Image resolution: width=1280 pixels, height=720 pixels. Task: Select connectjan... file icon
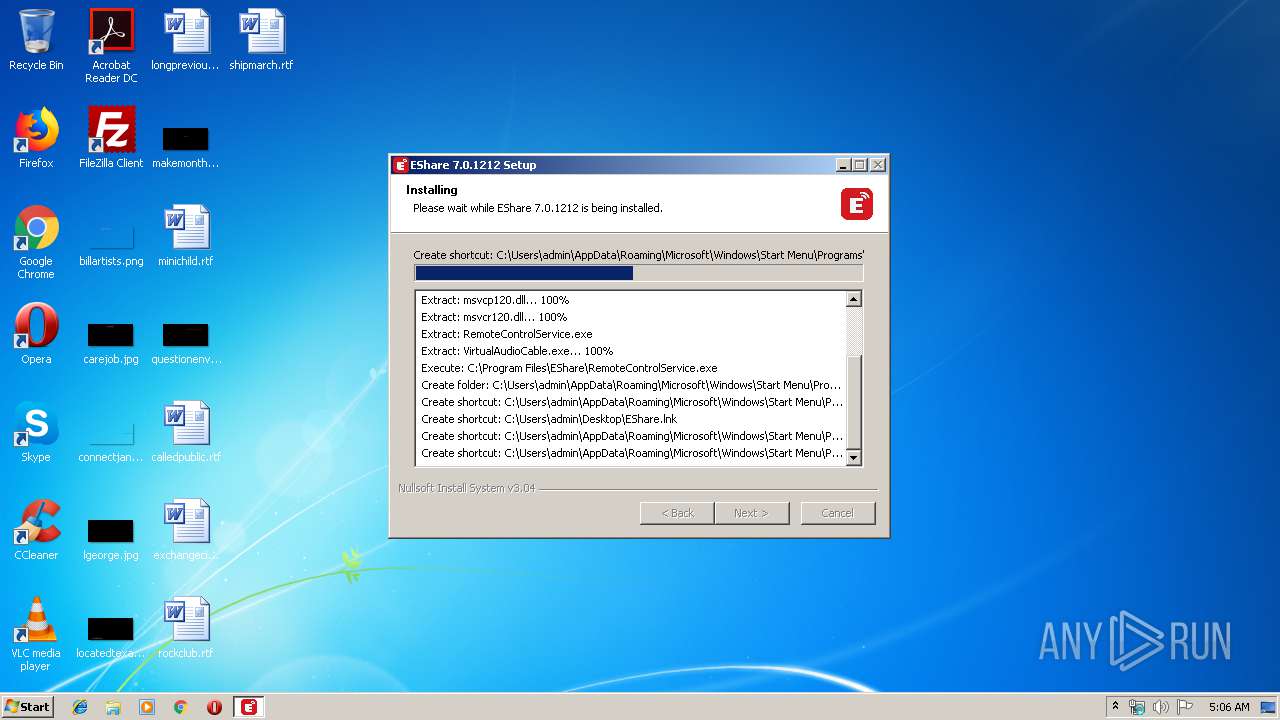[111, 440]
